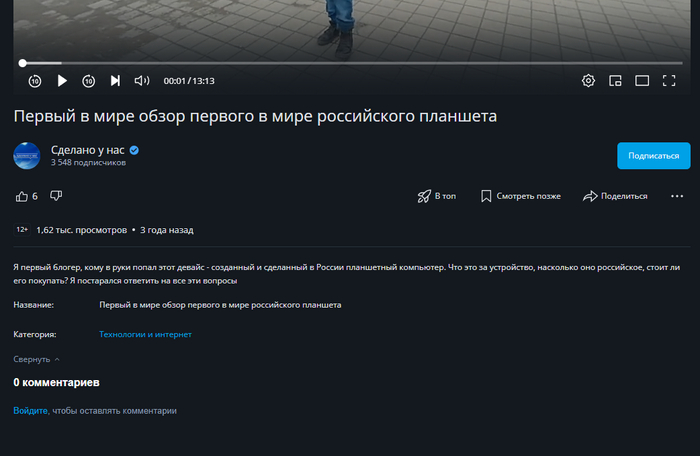Click the 0 комментариев heading
Image resolution: width=700 pixels, height=456 pixels.
[56, 382]
